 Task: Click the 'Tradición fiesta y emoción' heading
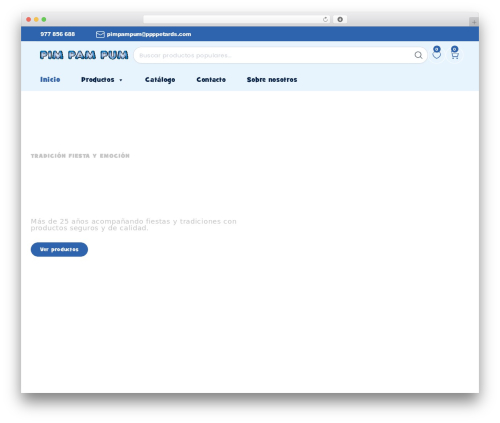pyautogui.click(x=80, y=156)
